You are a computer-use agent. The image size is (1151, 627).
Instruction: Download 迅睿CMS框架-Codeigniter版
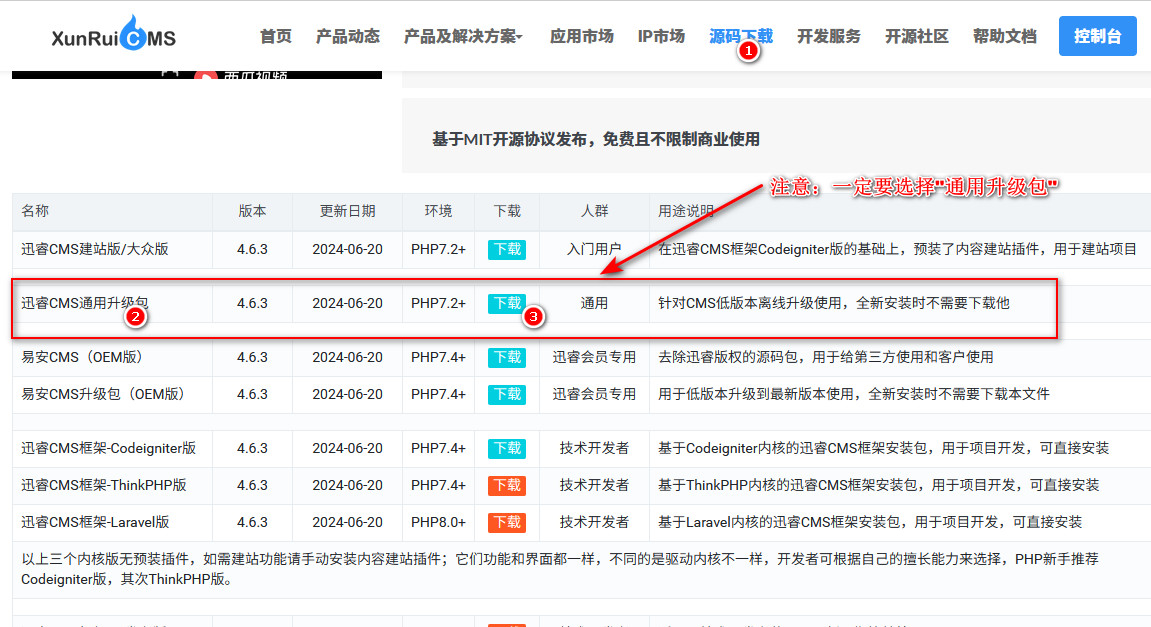click(506, 448)
